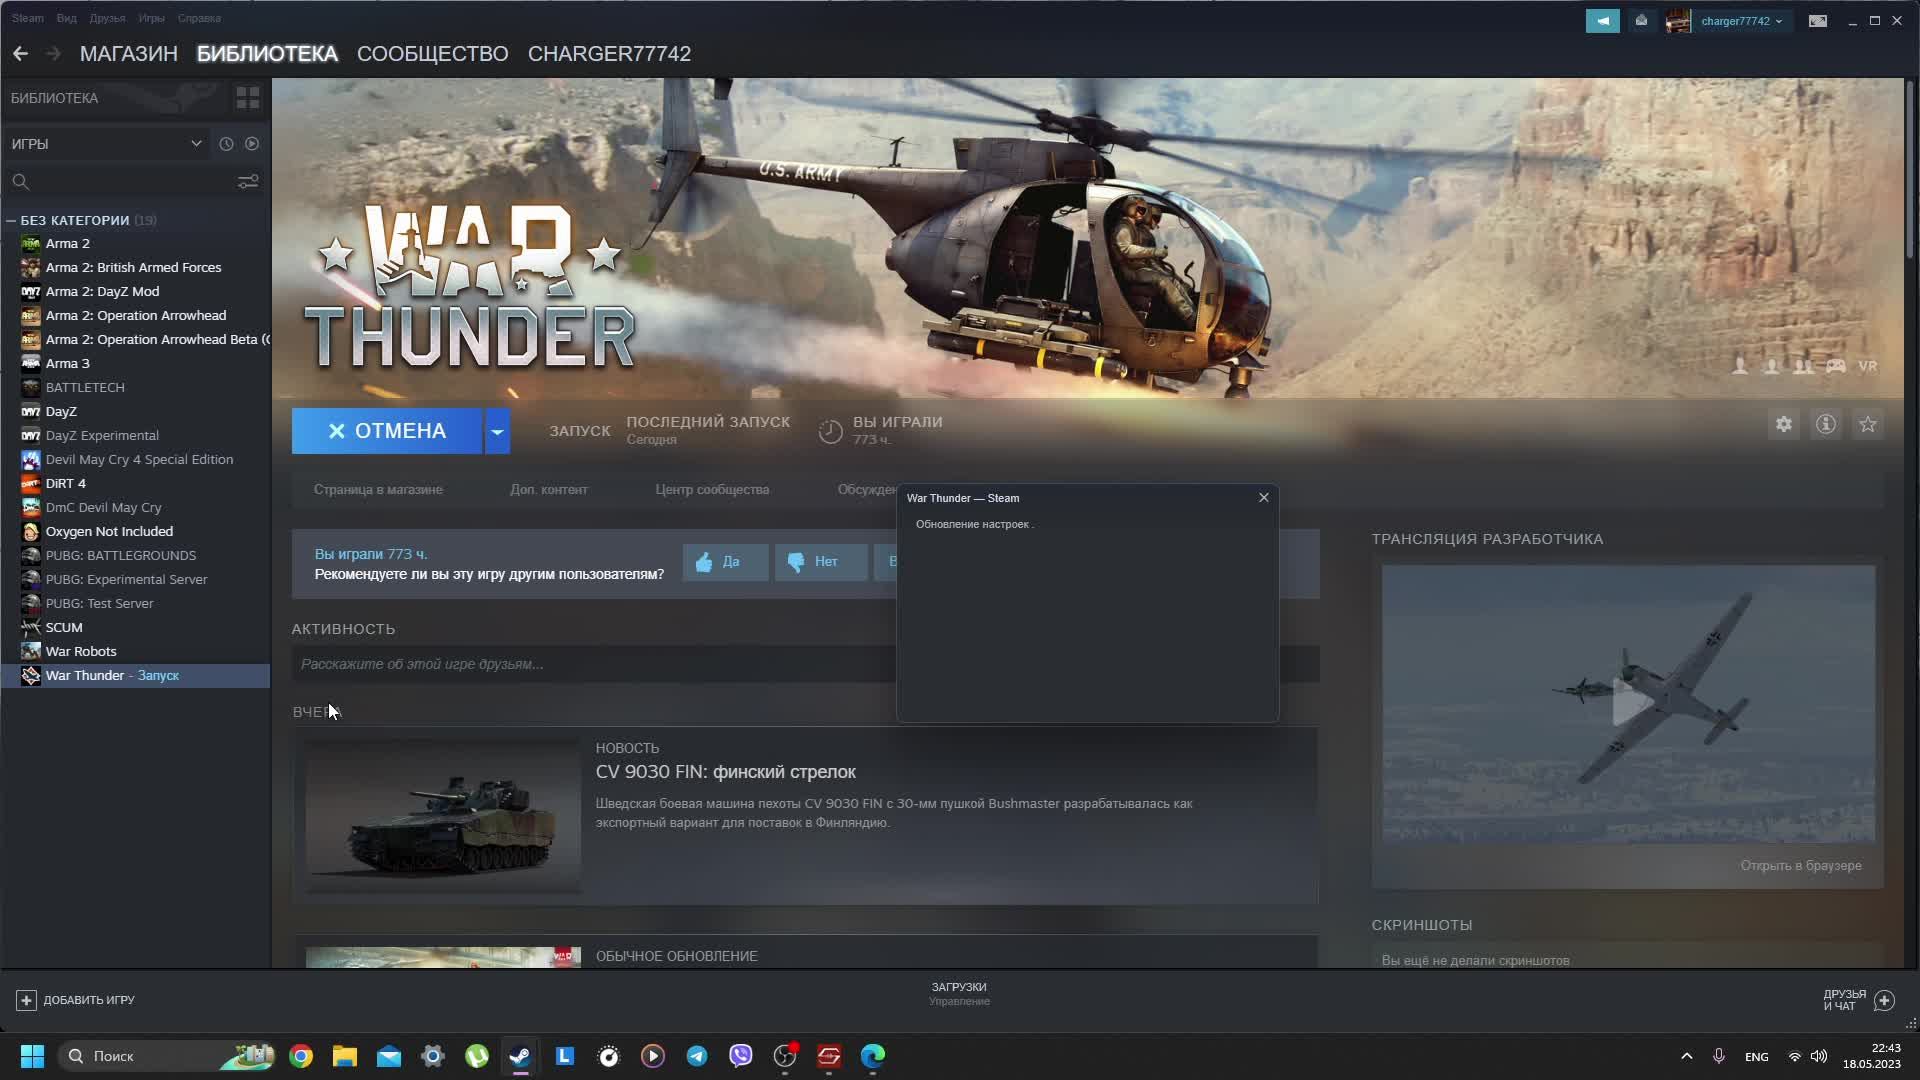Collapse the БЕЗ КАТЕГОРИИ section
The width and height of the screenshot is (1920, 1080).
click(11, 220)
